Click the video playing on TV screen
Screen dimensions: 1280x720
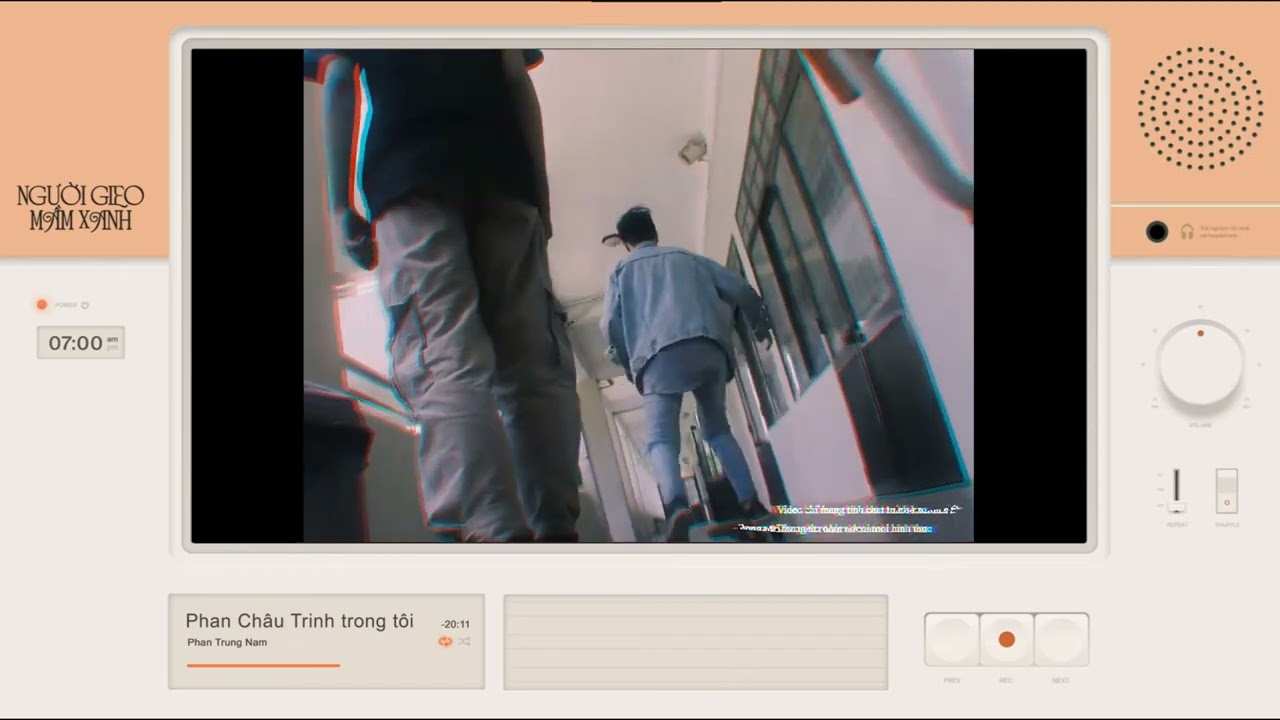coord(638,296)
